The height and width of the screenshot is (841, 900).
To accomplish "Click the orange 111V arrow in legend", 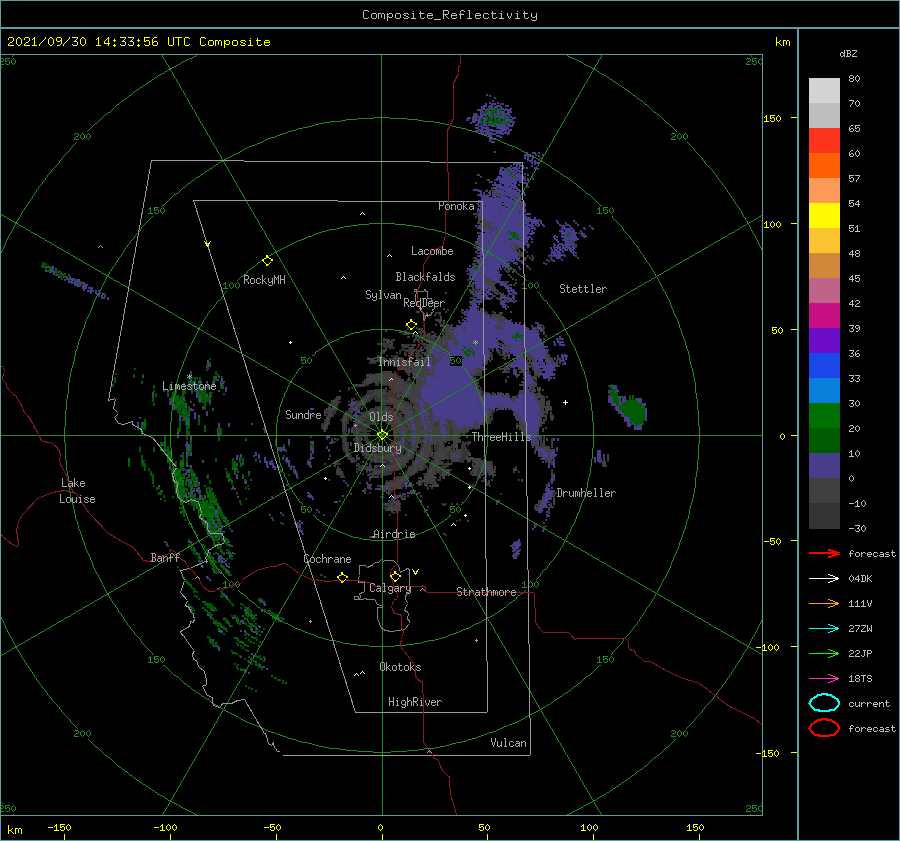I will tap(824, 603).
